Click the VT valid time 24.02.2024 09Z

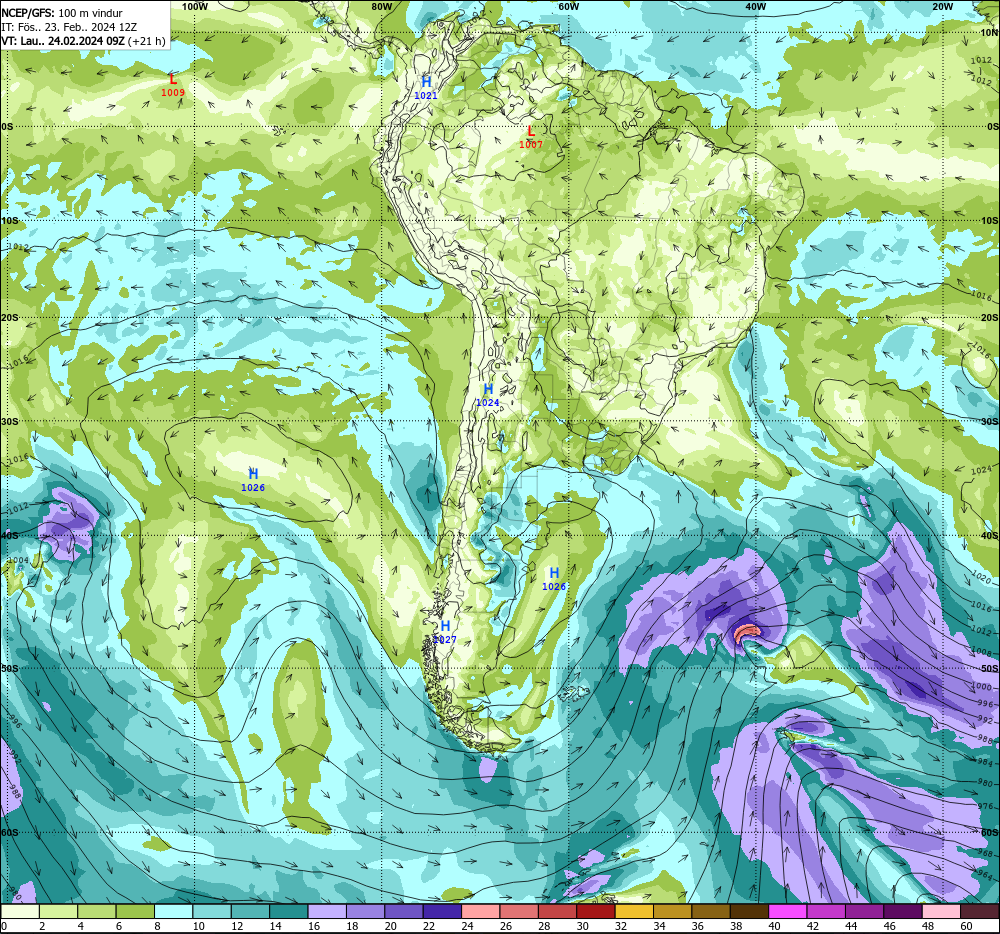coord(63,41)
